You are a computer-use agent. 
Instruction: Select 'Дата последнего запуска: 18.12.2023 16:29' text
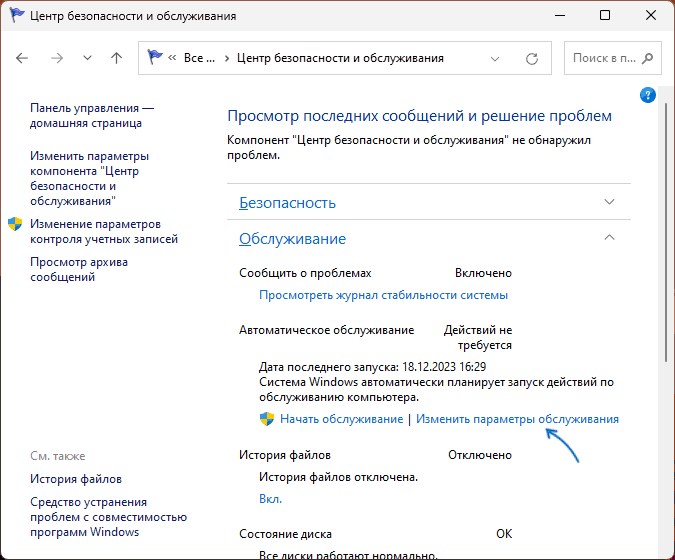coord(372,367)
